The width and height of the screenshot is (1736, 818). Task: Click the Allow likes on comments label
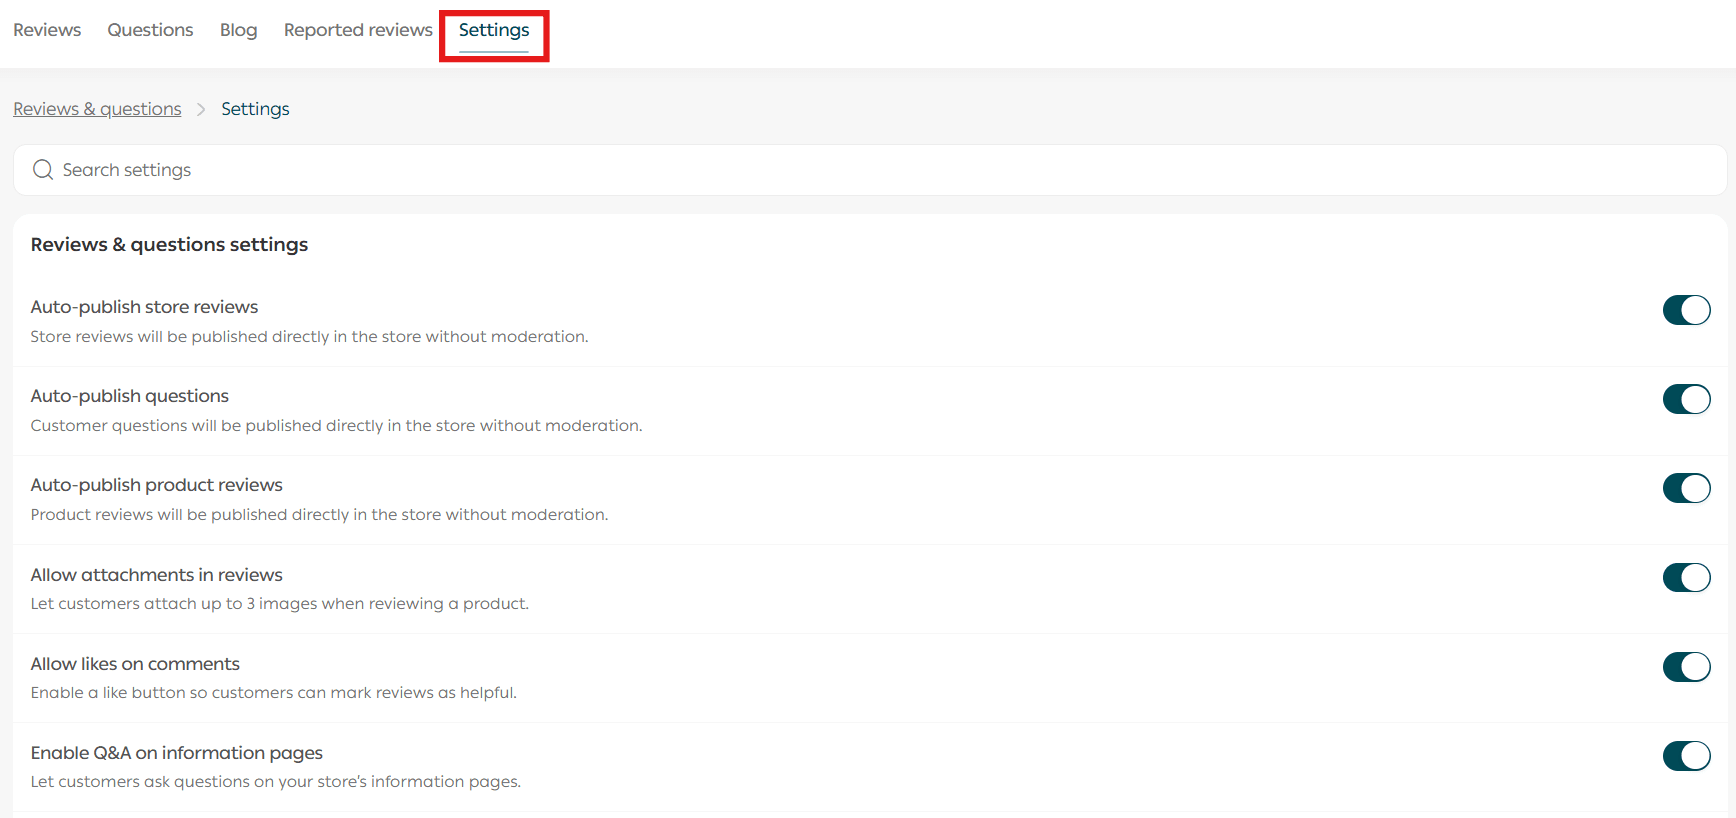(x=135, y=664)
